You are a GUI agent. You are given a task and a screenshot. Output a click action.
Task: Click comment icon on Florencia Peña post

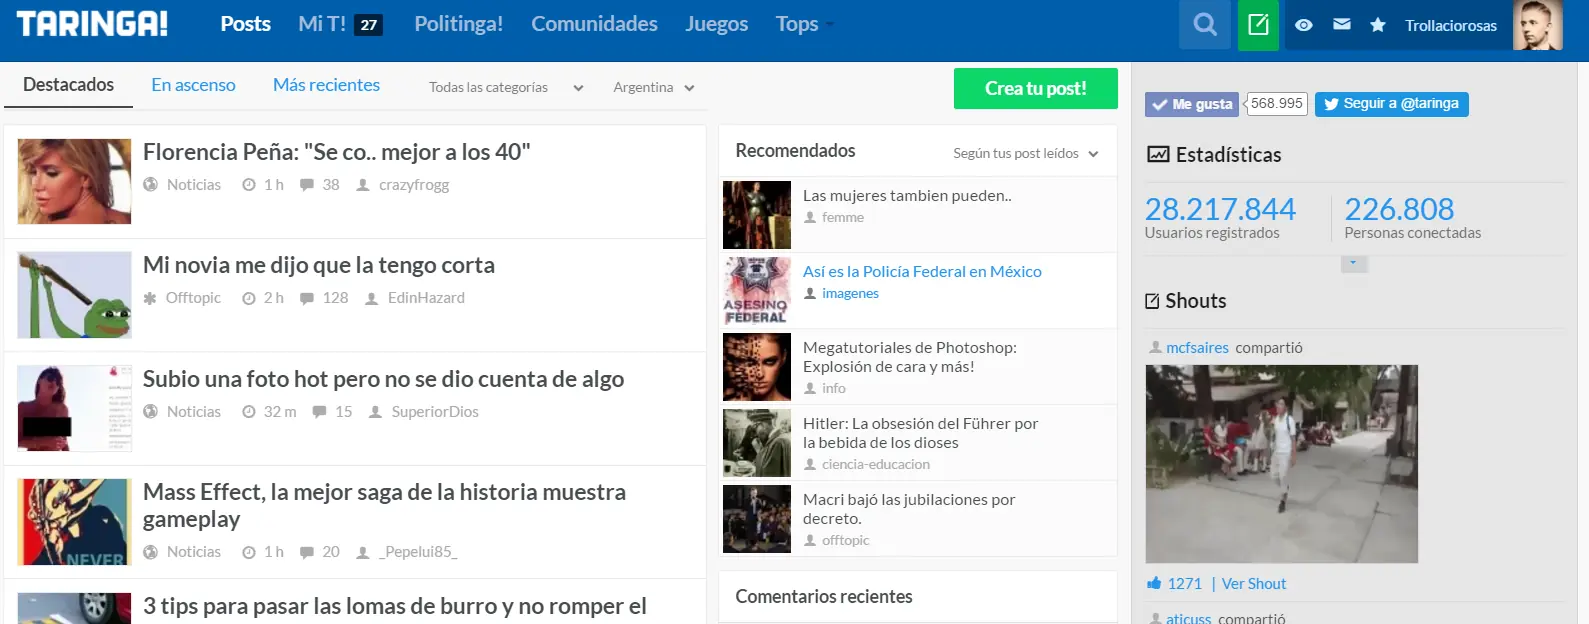coord(307,185)
